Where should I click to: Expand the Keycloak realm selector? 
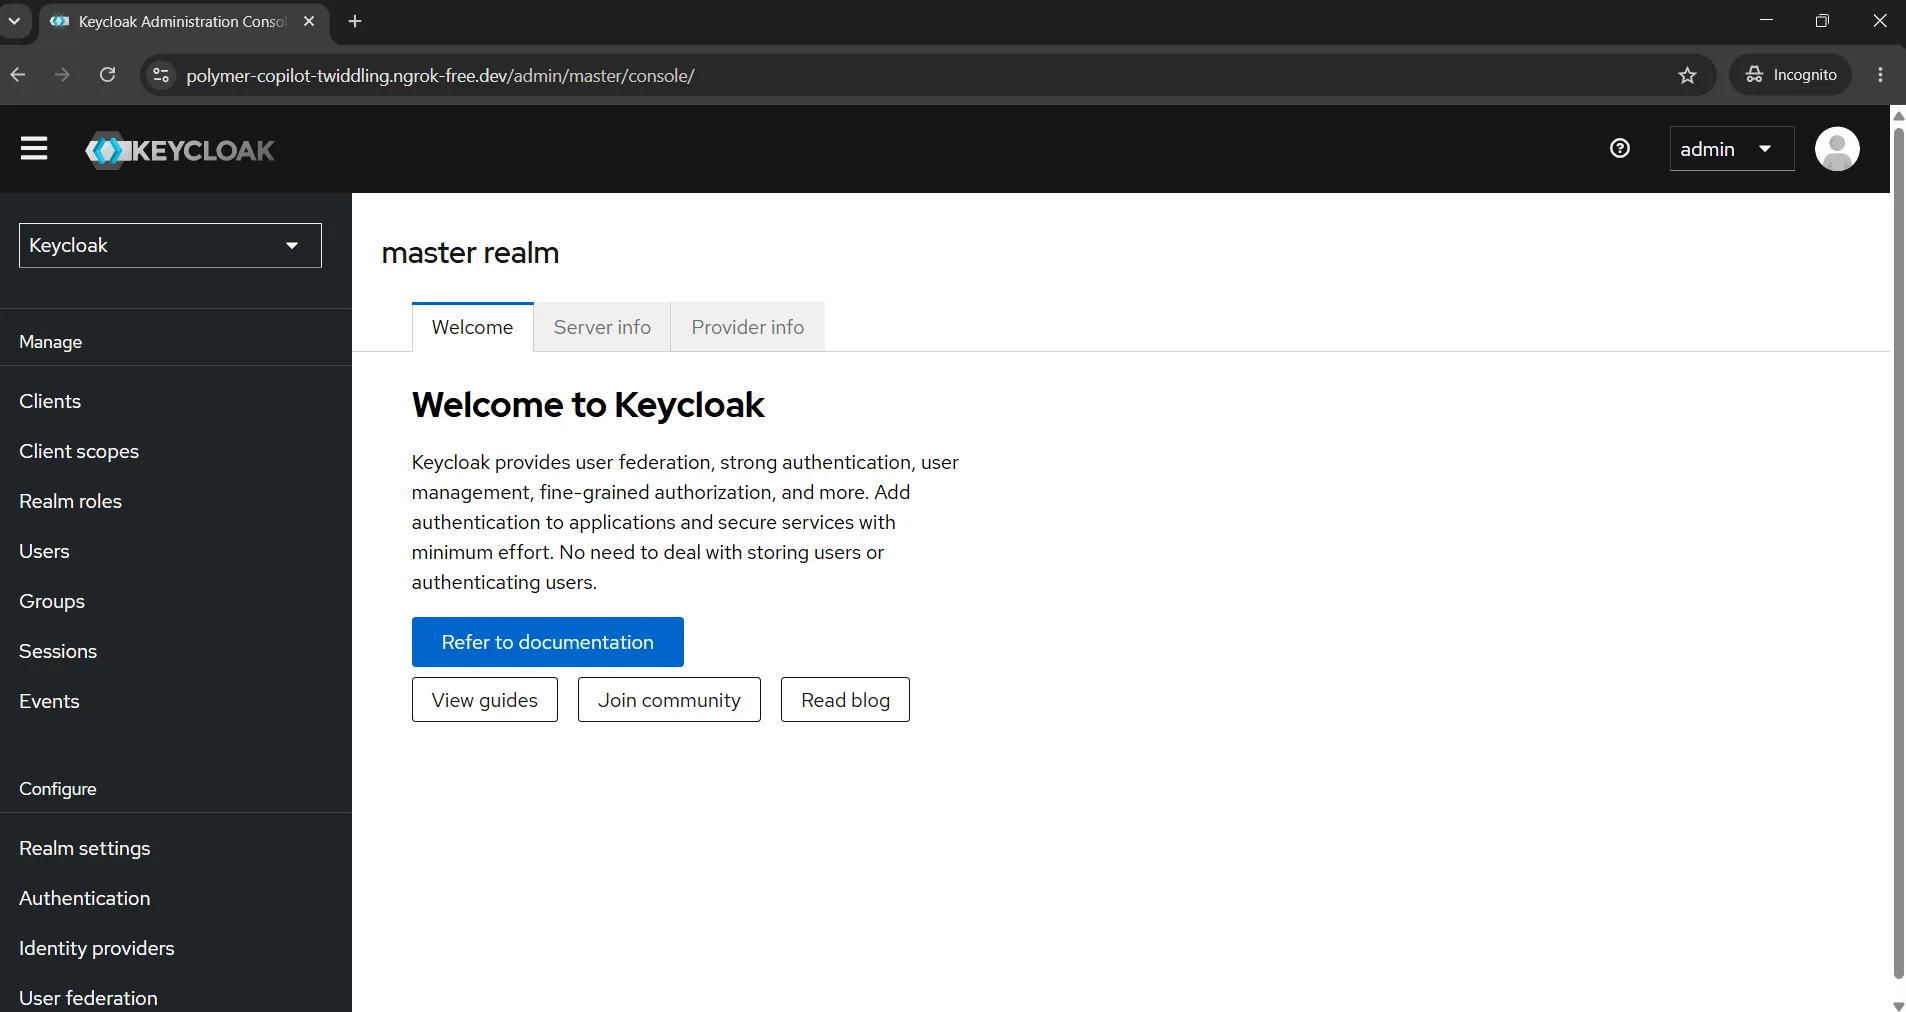pos(170,245)
